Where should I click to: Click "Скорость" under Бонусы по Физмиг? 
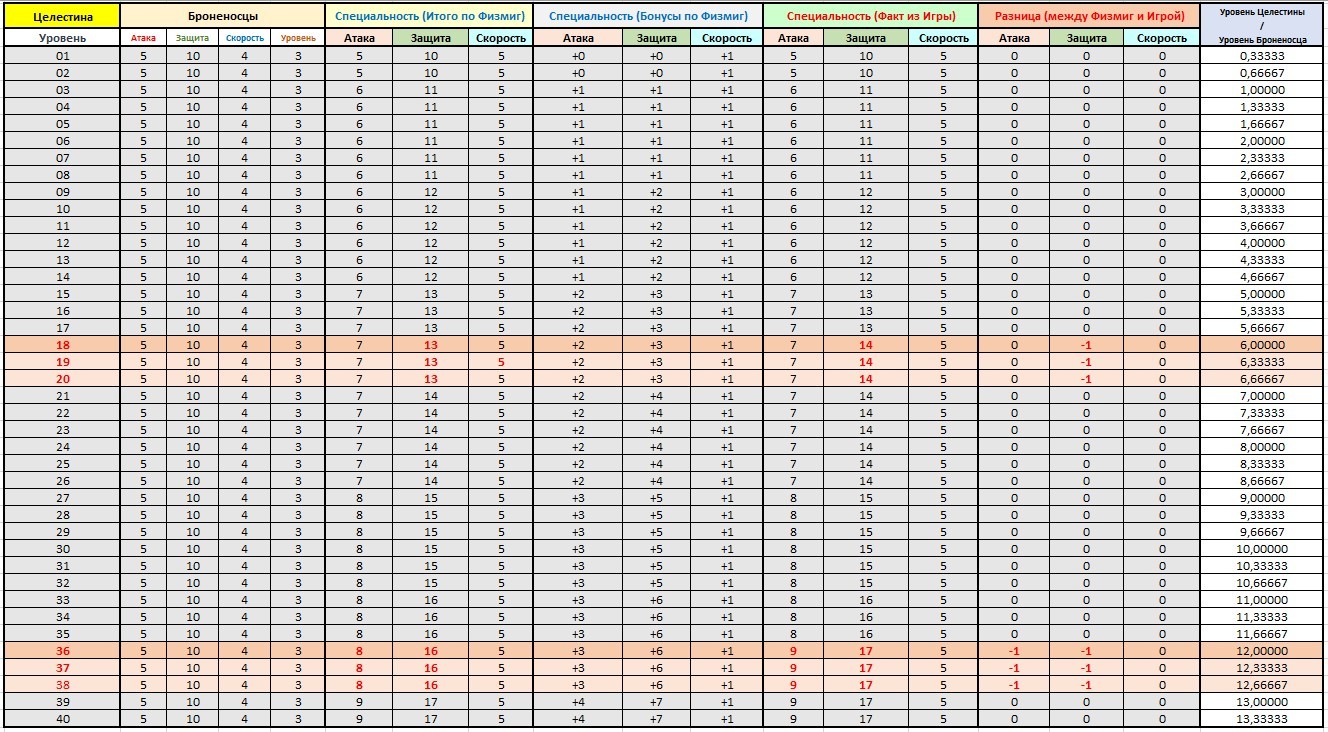(x=726, y=38)
